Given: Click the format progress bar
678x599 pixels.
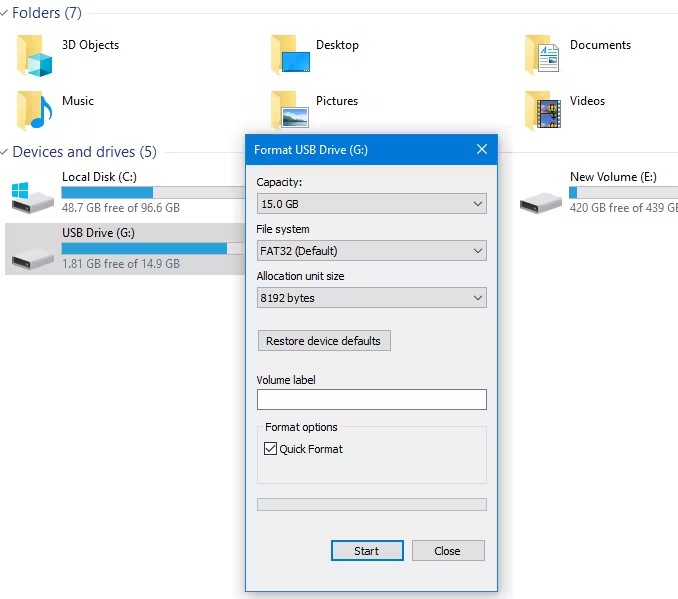Looking at the screenshot, I should 371,504.
